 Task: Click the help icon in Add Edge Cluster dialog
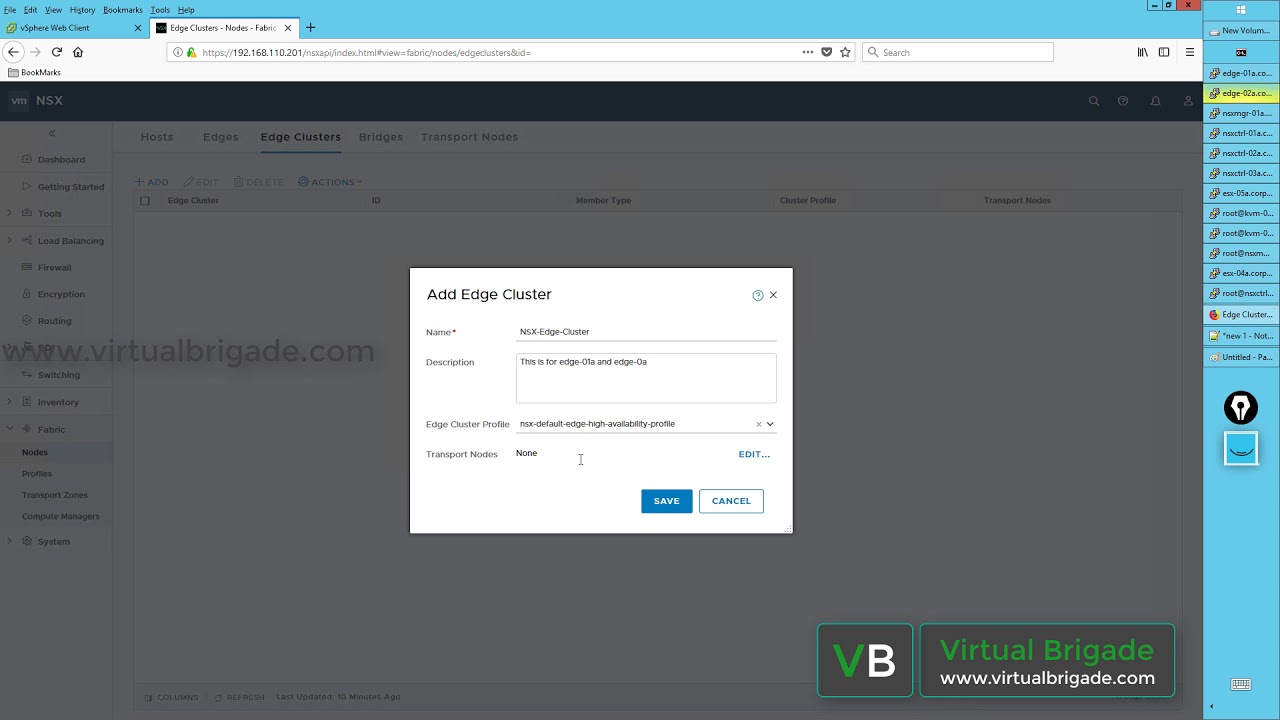757,295
